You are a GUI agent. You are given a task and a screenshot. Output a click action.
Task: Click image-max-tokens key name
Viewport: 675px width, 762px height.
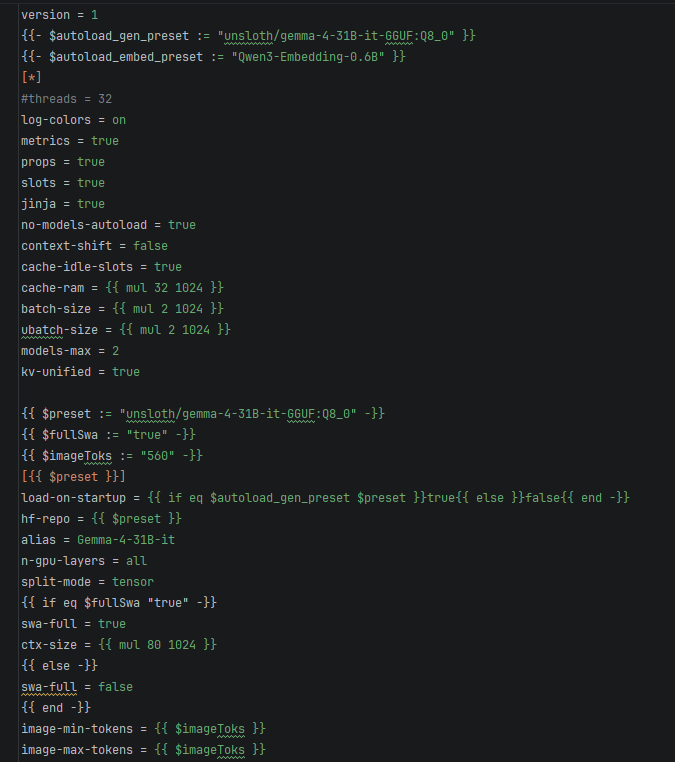pos(77,750)
